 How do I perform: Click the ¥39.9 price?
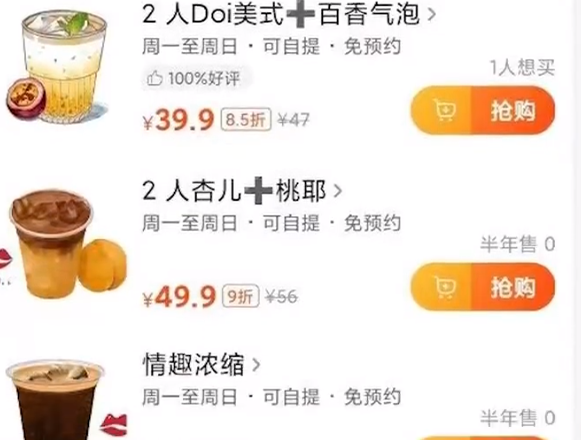pyautogui.click(x=179, y=120)
